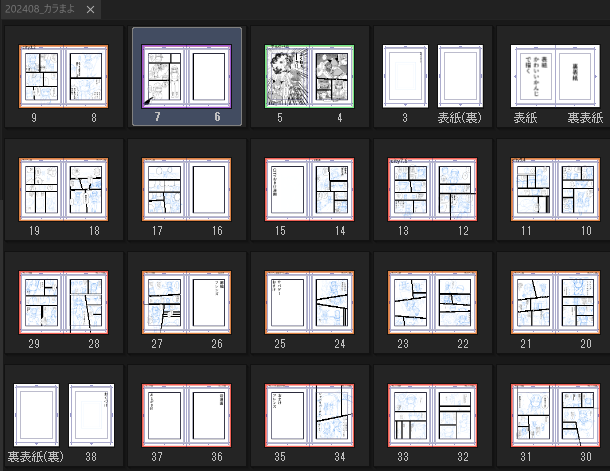Open page 33 thumbnail
Viewport: 610px width, 471px height.
(410, 415)
